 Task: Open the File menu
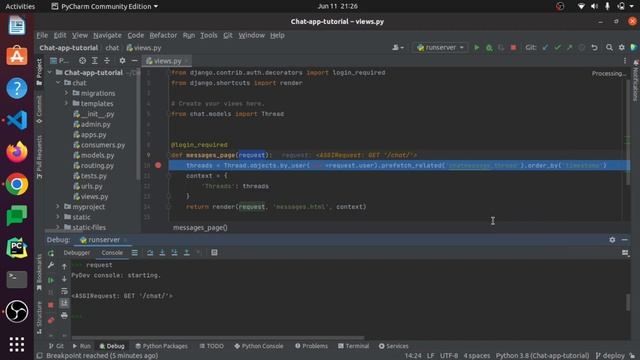(42, 36)
